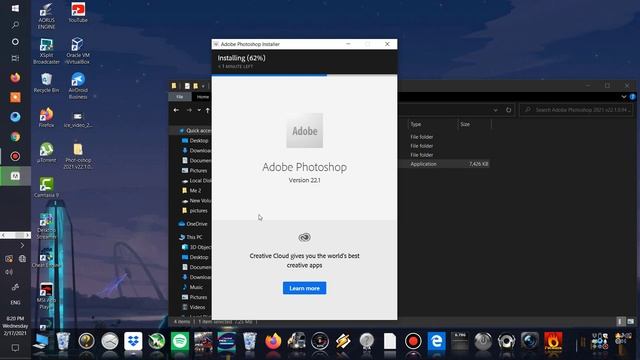Click the search magnifier on the taskbar
This screenshot has height=360, width=640.
pyautogui.click(x=15, y=25)
